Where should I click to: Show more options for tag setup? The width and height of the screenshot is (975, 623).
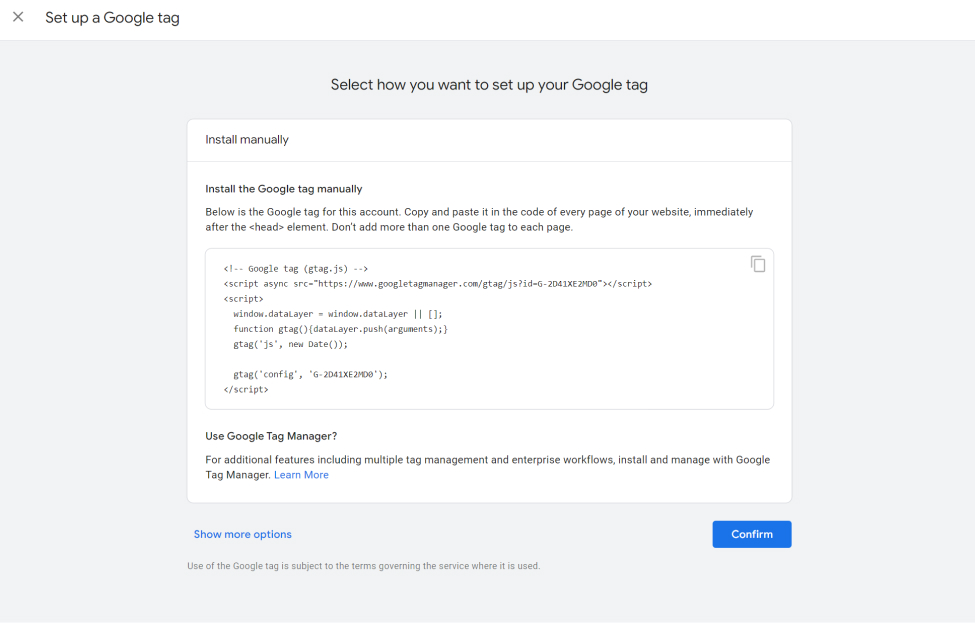point(243,534)
